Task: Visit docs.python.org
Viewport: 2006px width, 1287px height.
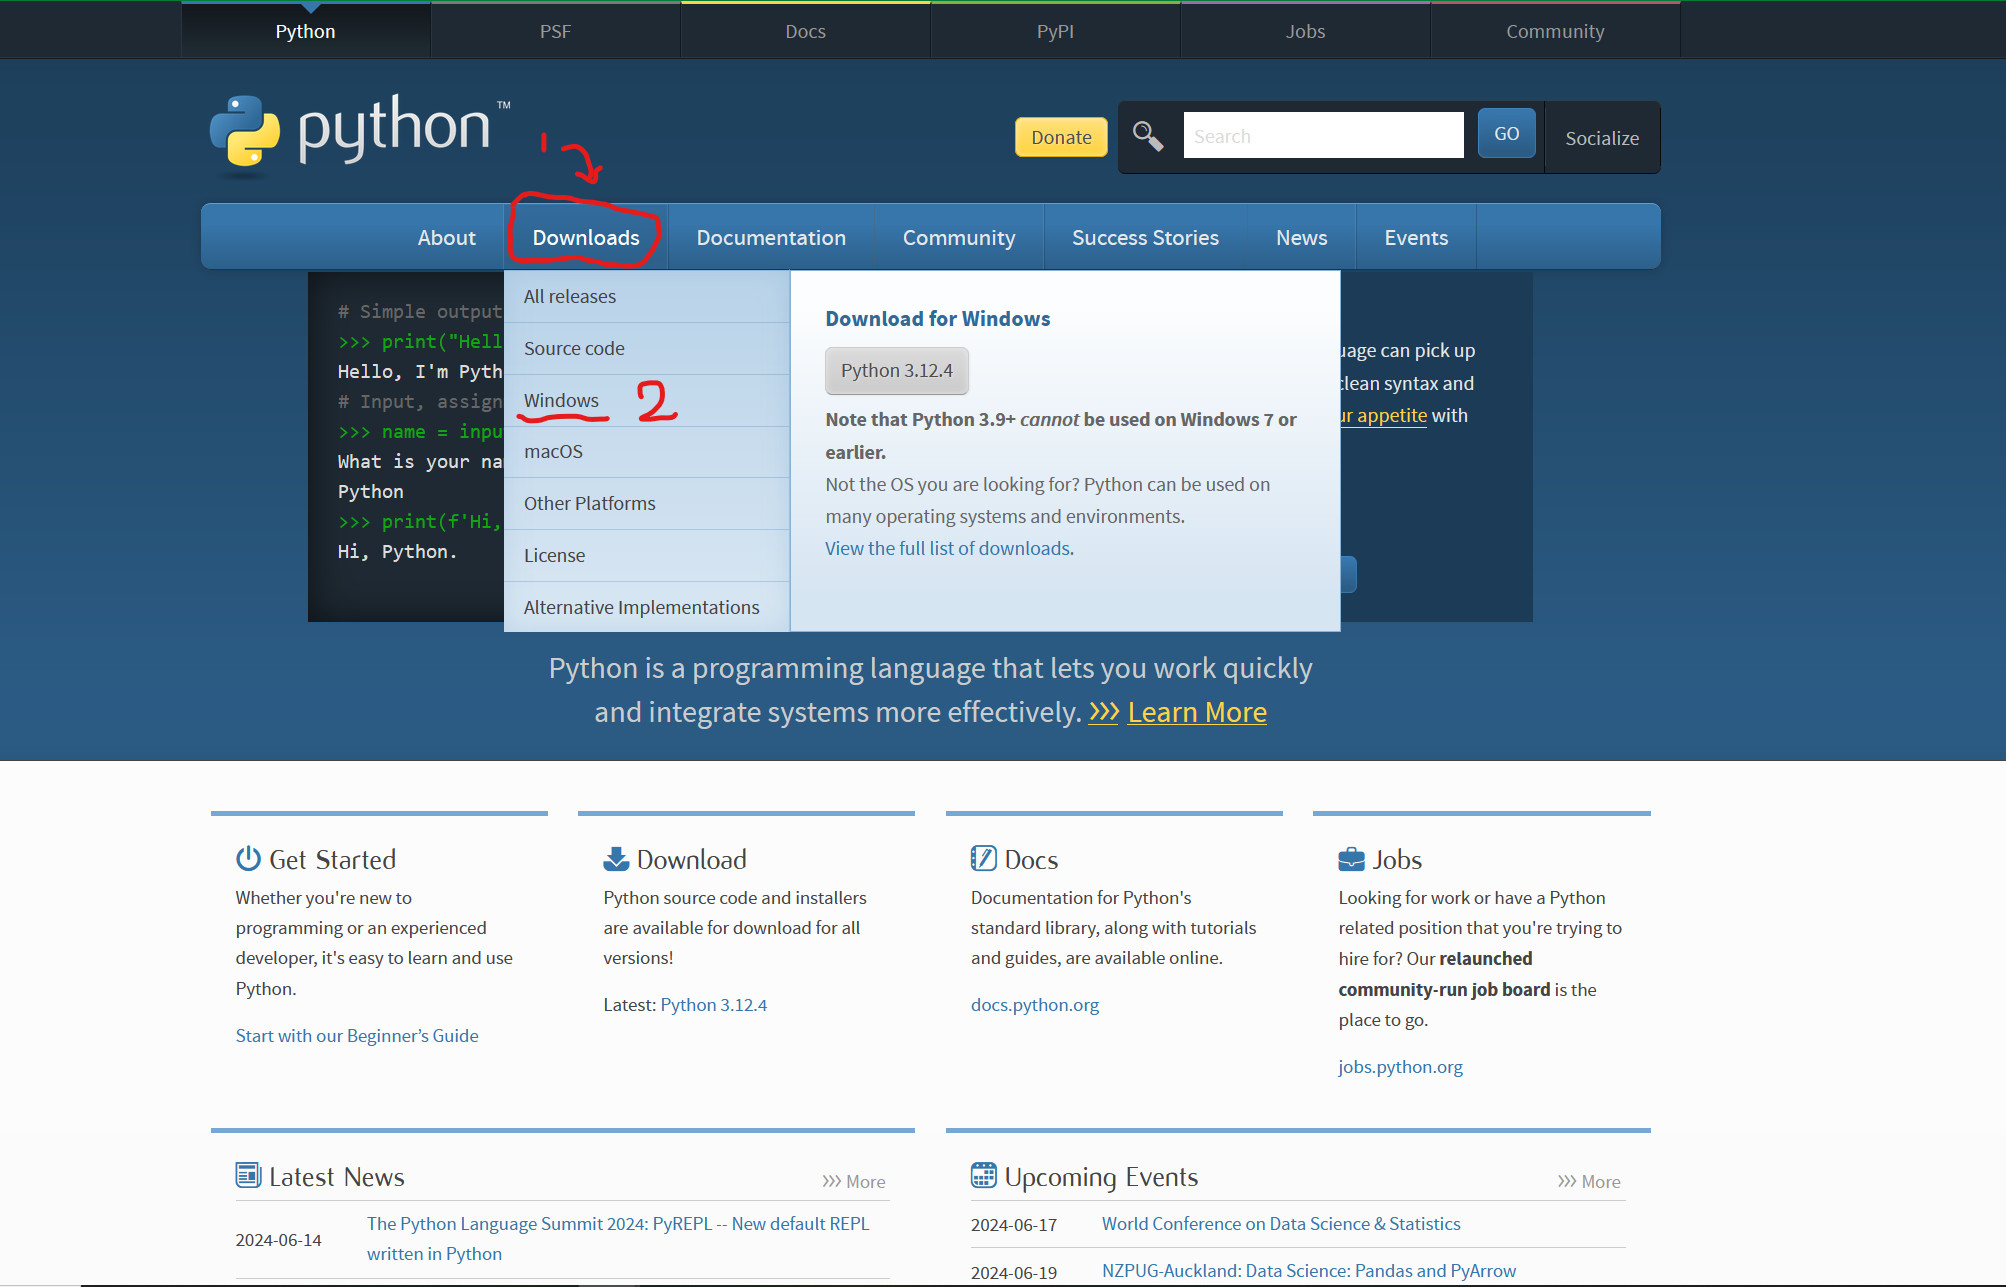Action: click(x=1034, y=1004)
